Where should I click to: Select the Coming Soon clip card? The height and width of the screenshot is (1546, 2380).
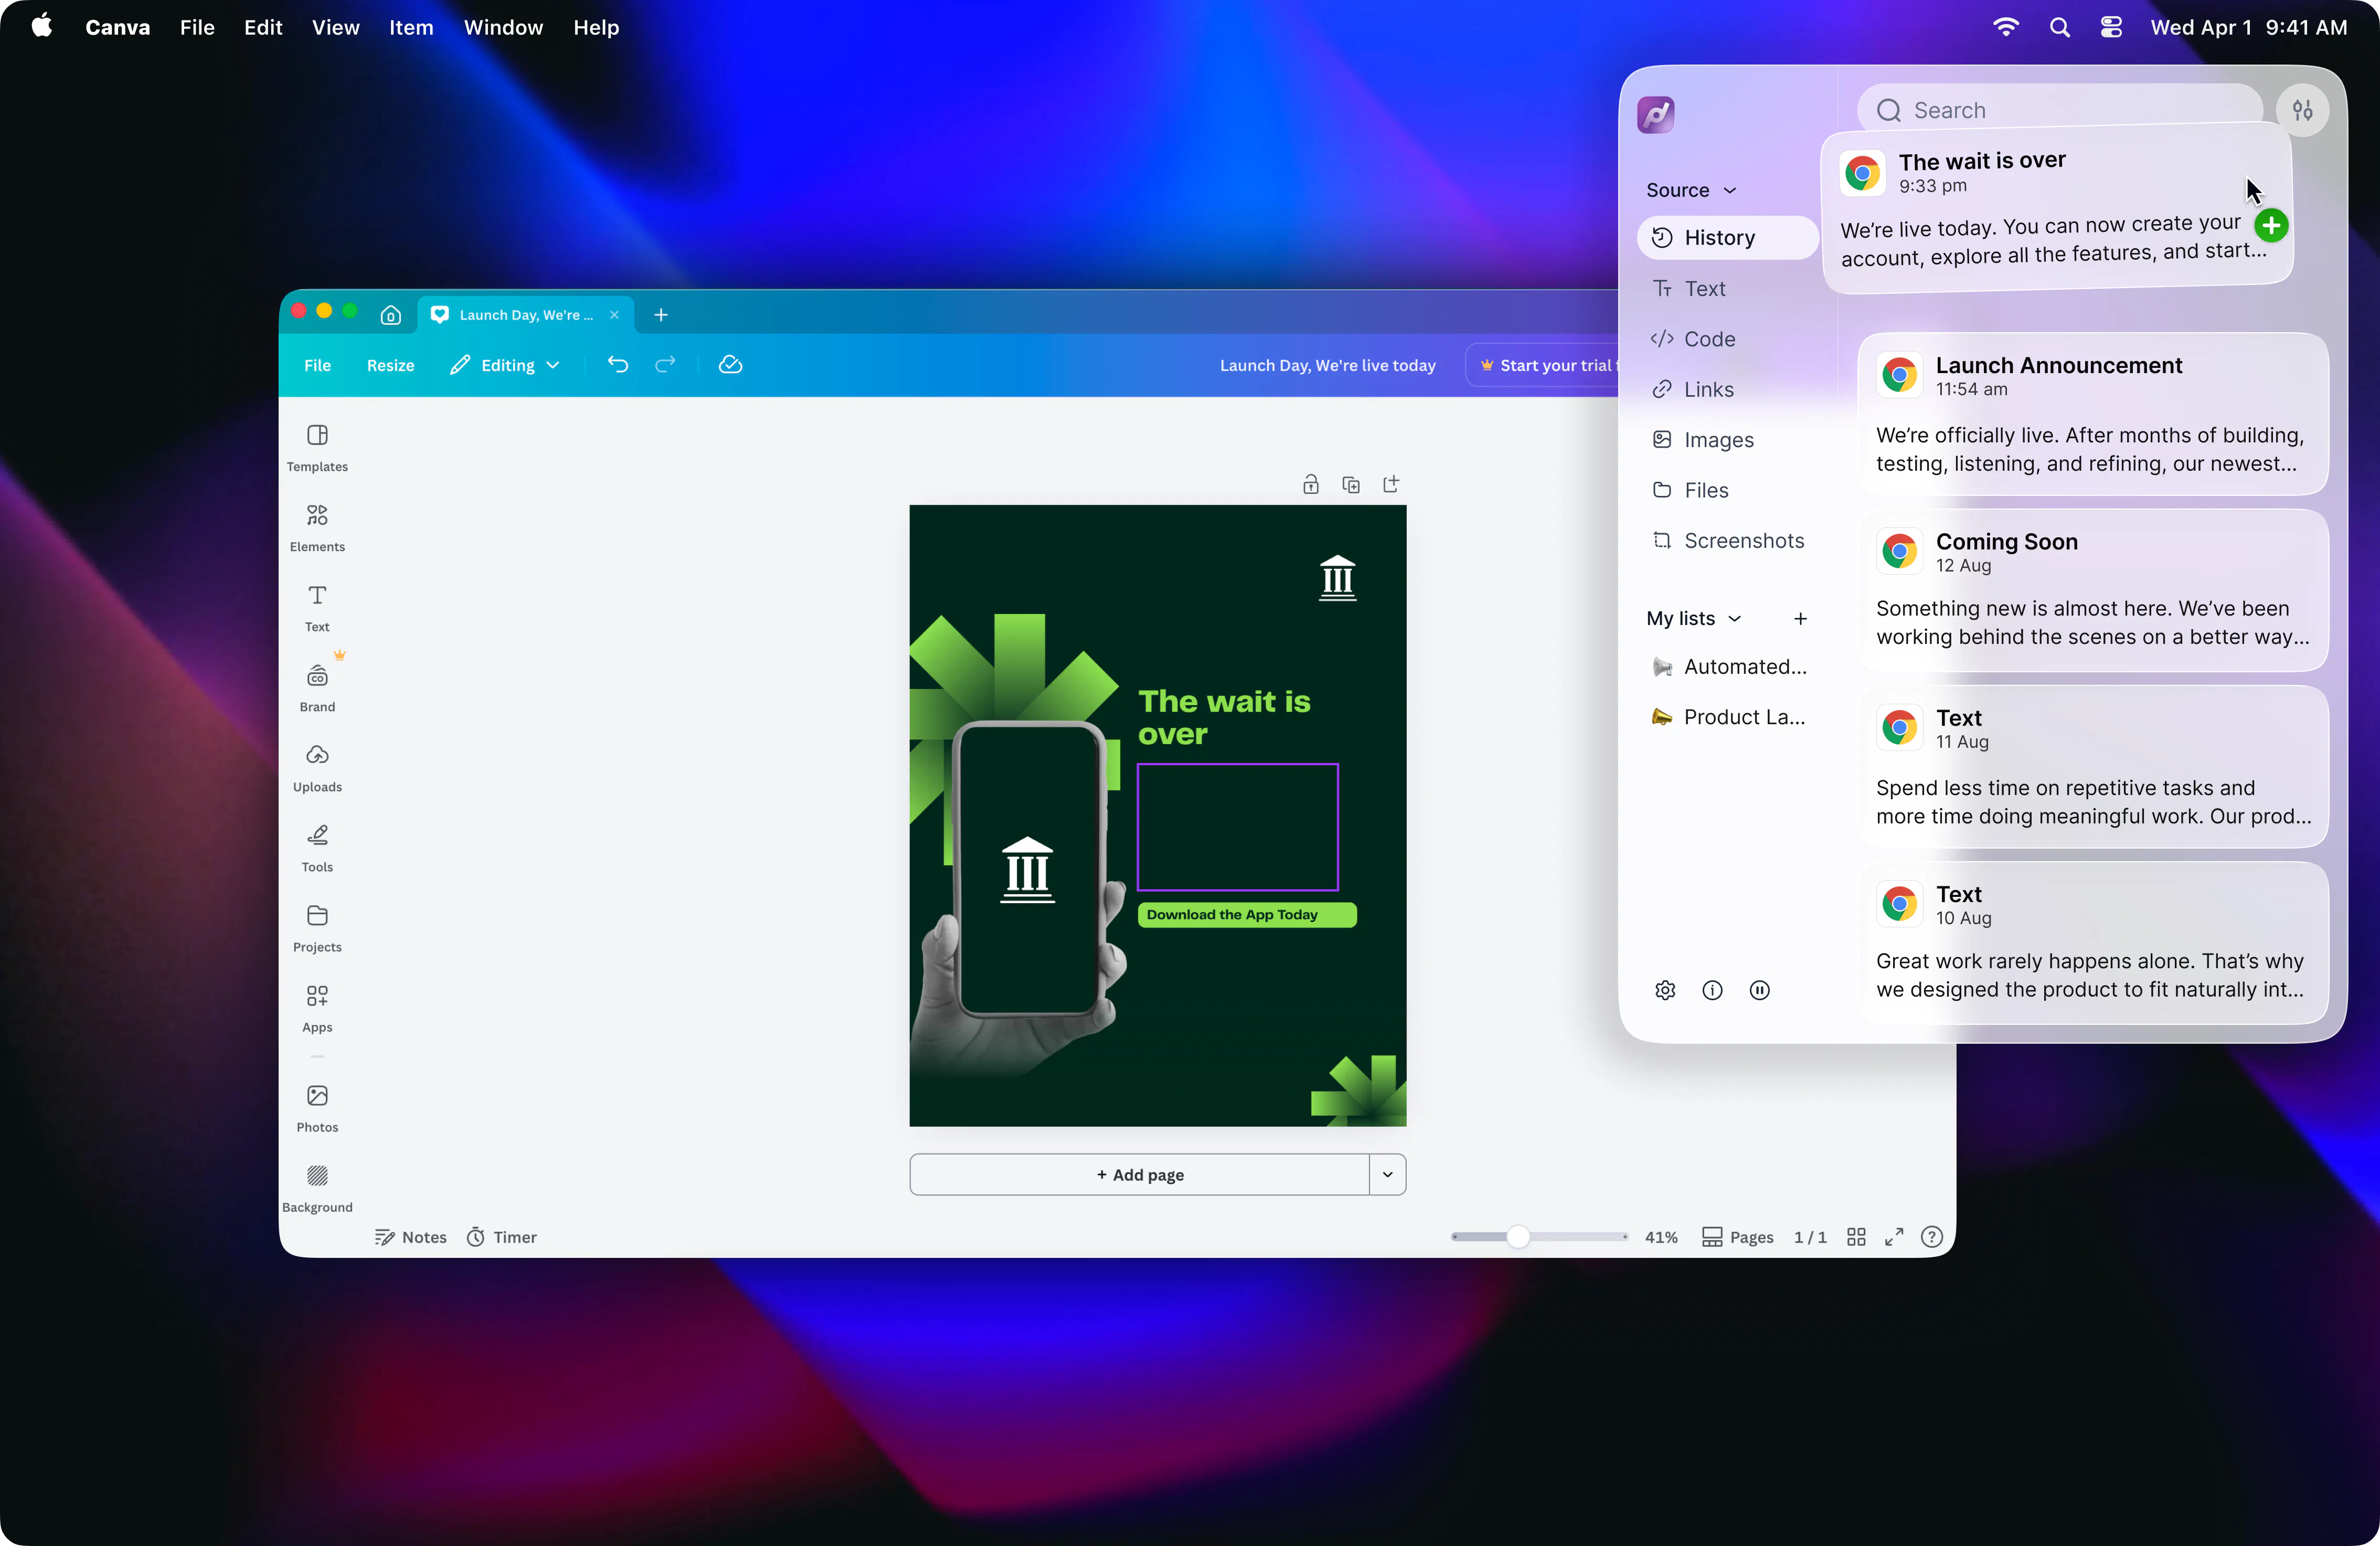[x=2093, y=590]
